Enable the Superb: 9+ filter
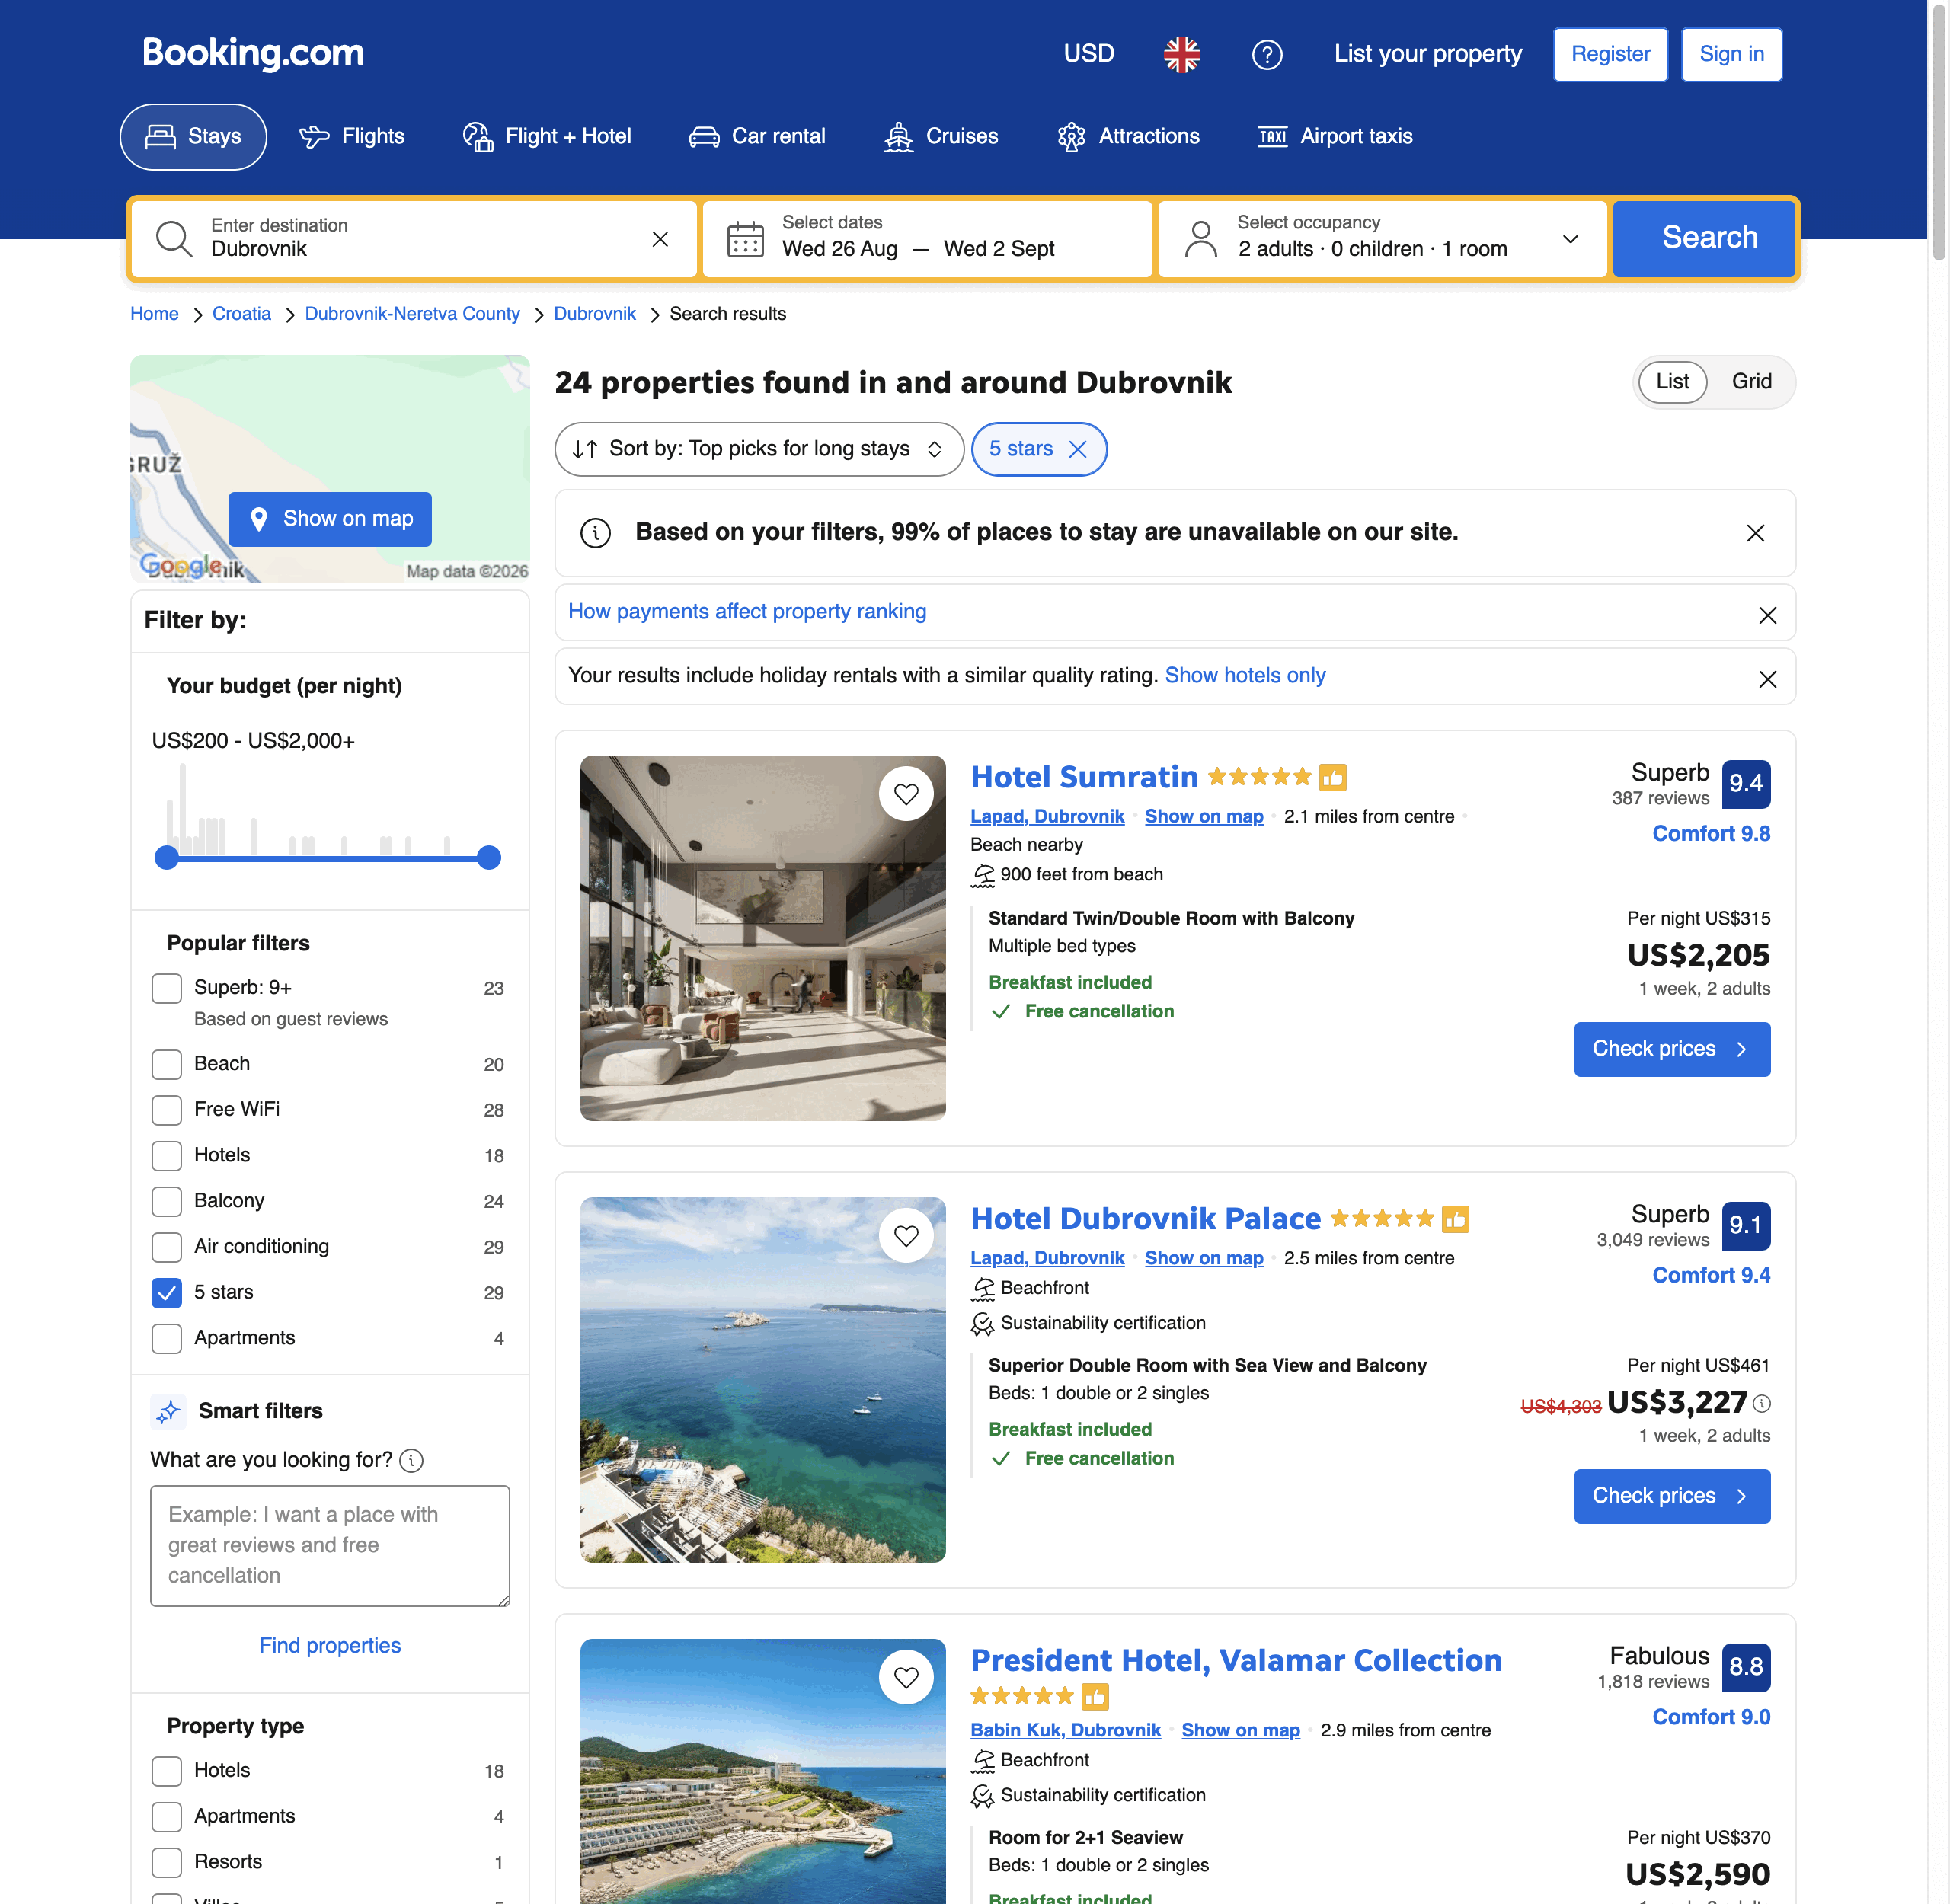1950x1904 pixels. point(167,988)
